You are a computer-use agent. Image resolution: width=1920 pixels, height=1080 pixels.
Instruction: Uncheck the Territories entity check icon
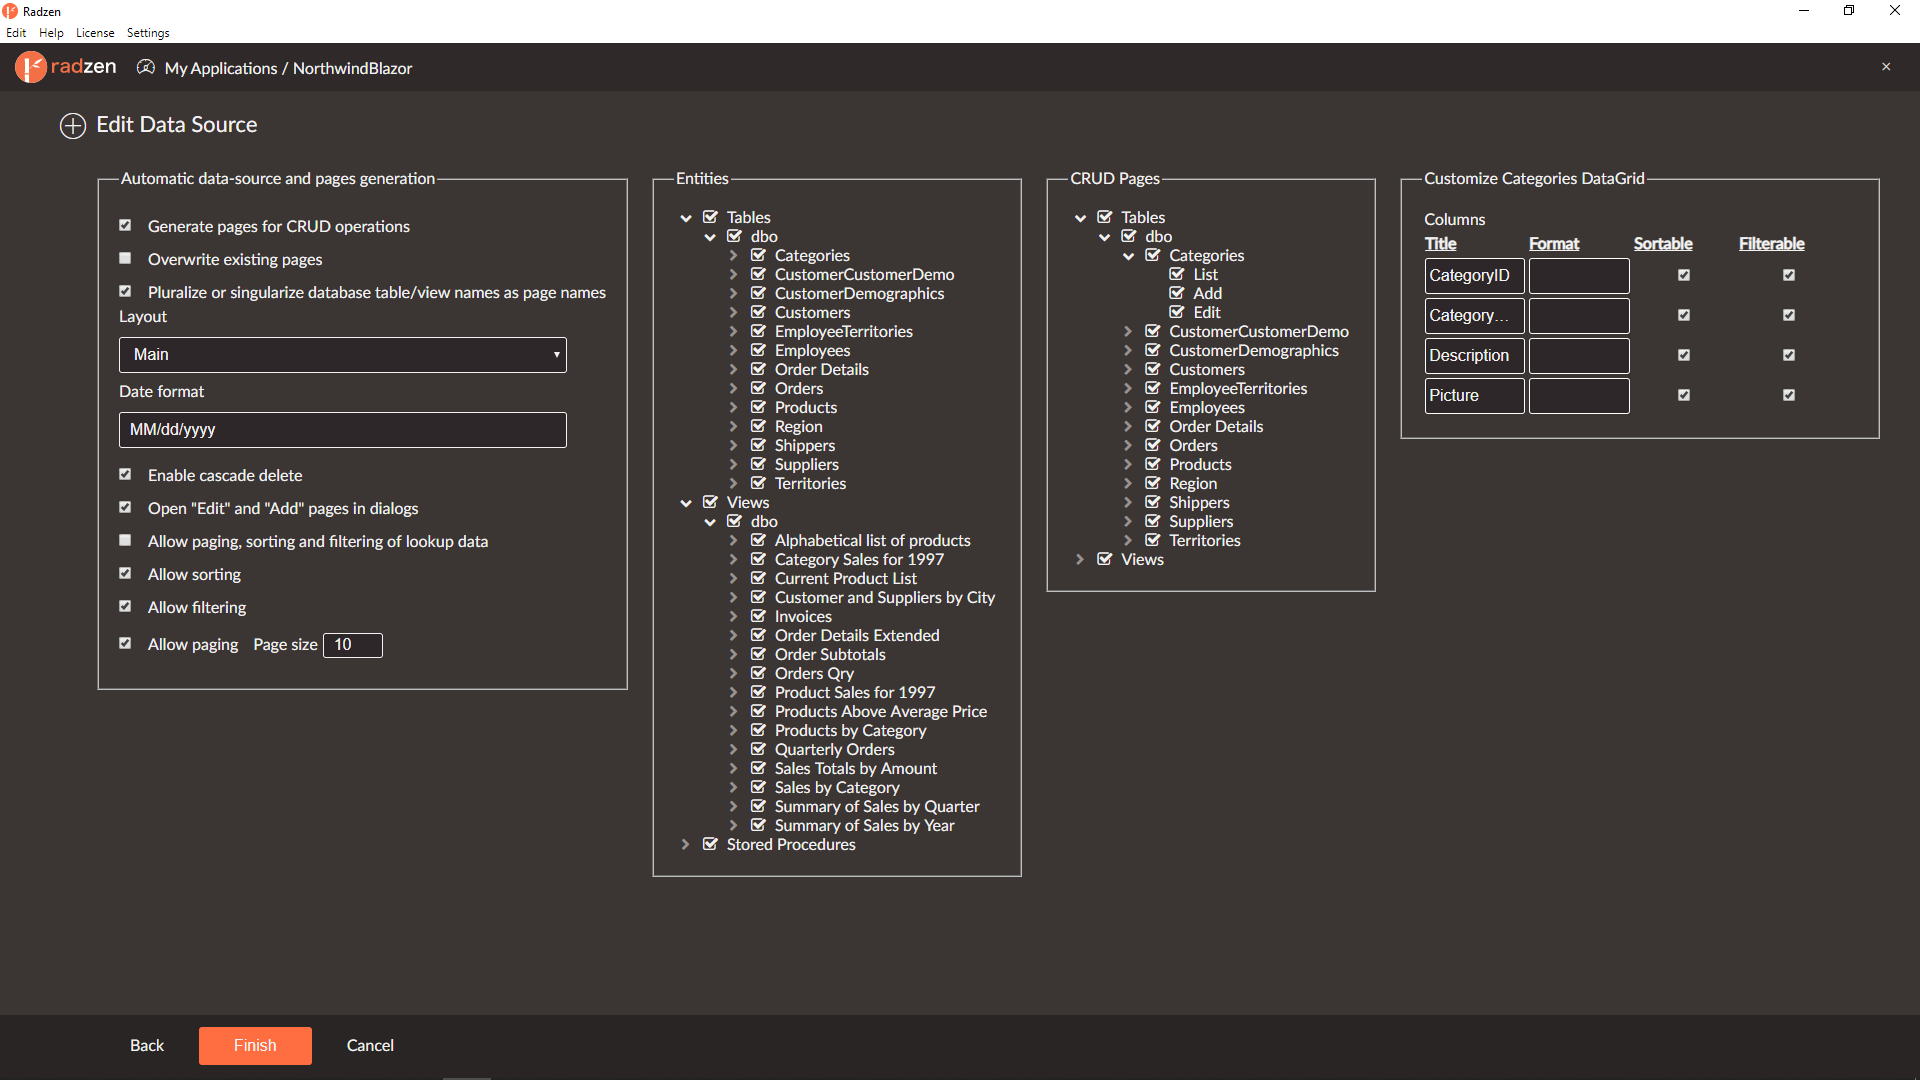click(x=758, y=483)
